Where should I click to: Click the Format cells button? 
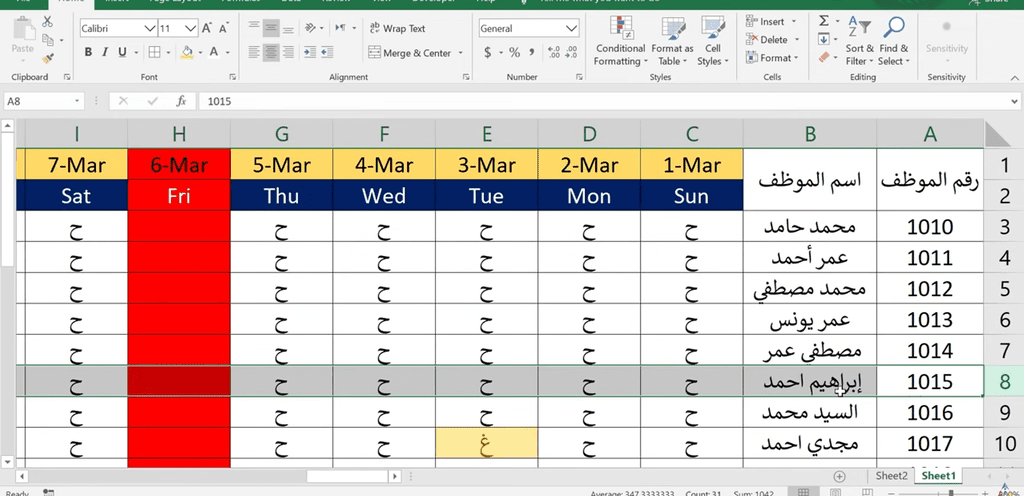coord(774,58)
